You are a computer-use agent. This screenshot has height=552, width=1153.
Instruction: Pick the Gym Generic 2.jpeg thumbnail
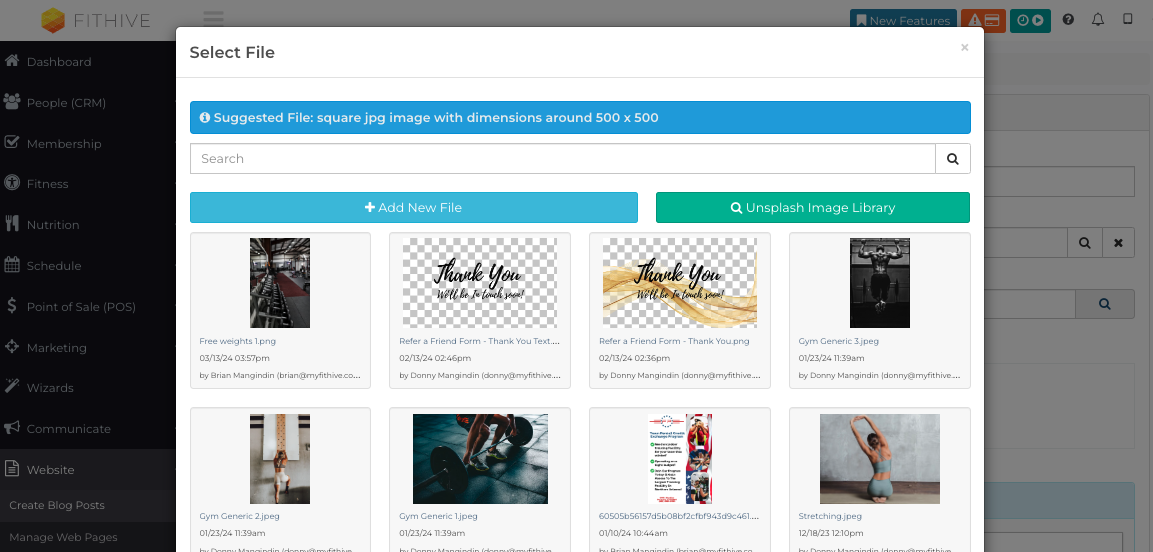280,459
